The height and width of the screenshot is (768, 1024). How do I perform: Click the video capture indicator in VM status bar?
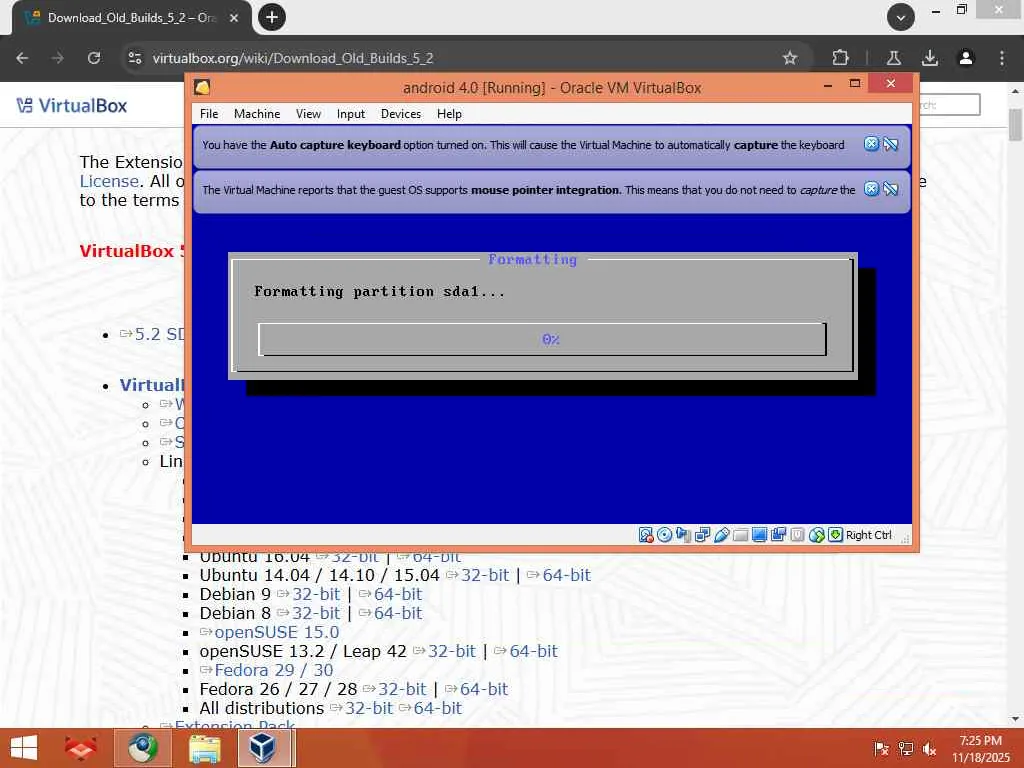pyautogui.click(x=778, y=535)
